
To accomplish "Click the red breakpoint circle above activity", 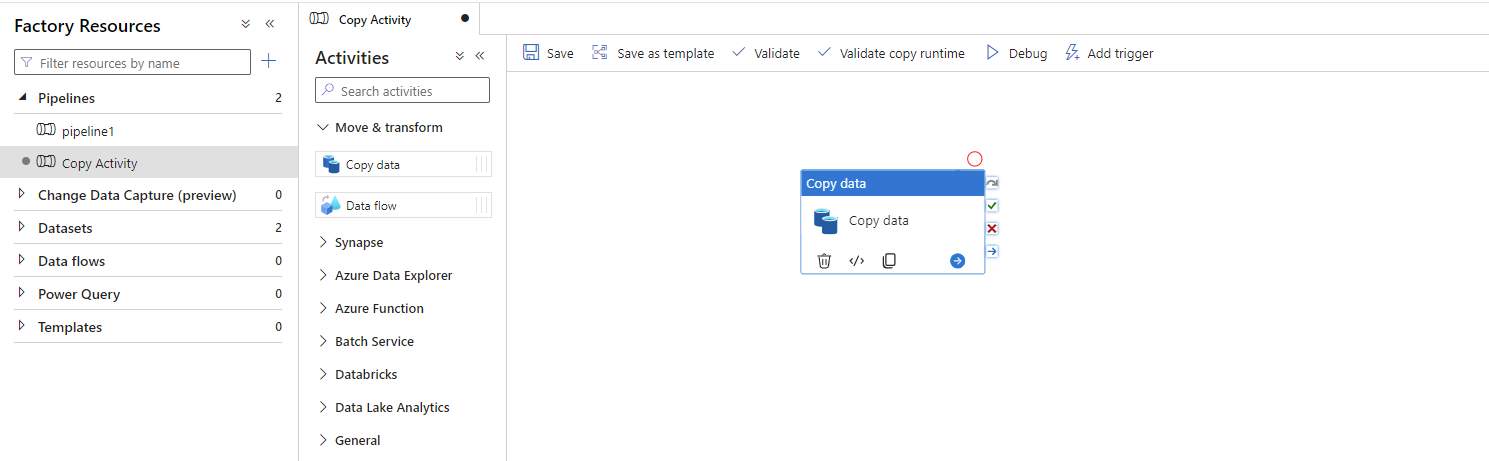I will [x=975, y=159].
